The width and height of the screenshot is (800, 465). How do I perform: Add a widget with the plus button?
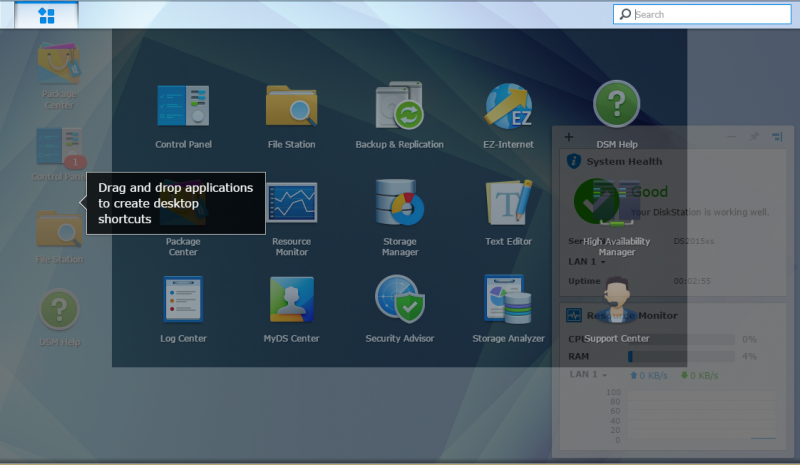pos(569,137)
